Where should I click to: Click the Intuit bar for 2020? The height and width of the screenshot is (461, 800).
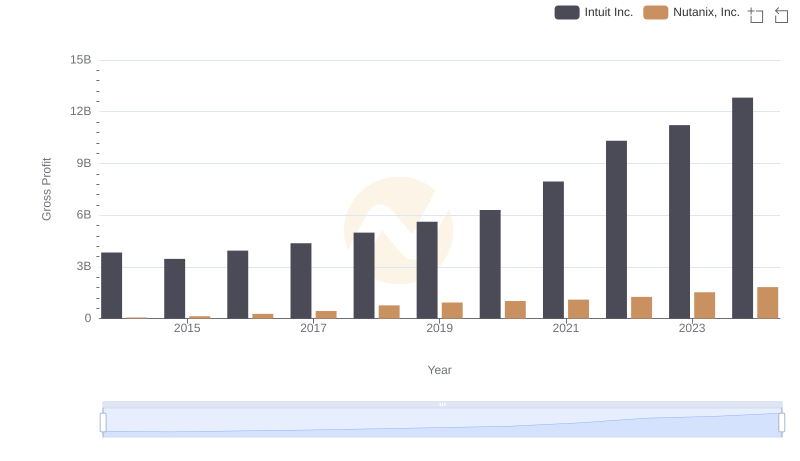tap(490, 264)
